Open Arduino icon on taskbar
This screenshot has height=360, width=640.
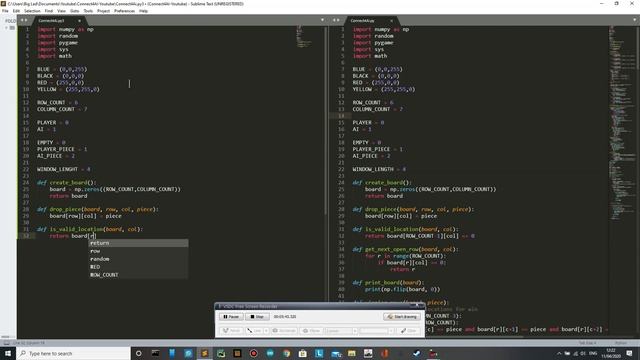pos(270,353)
